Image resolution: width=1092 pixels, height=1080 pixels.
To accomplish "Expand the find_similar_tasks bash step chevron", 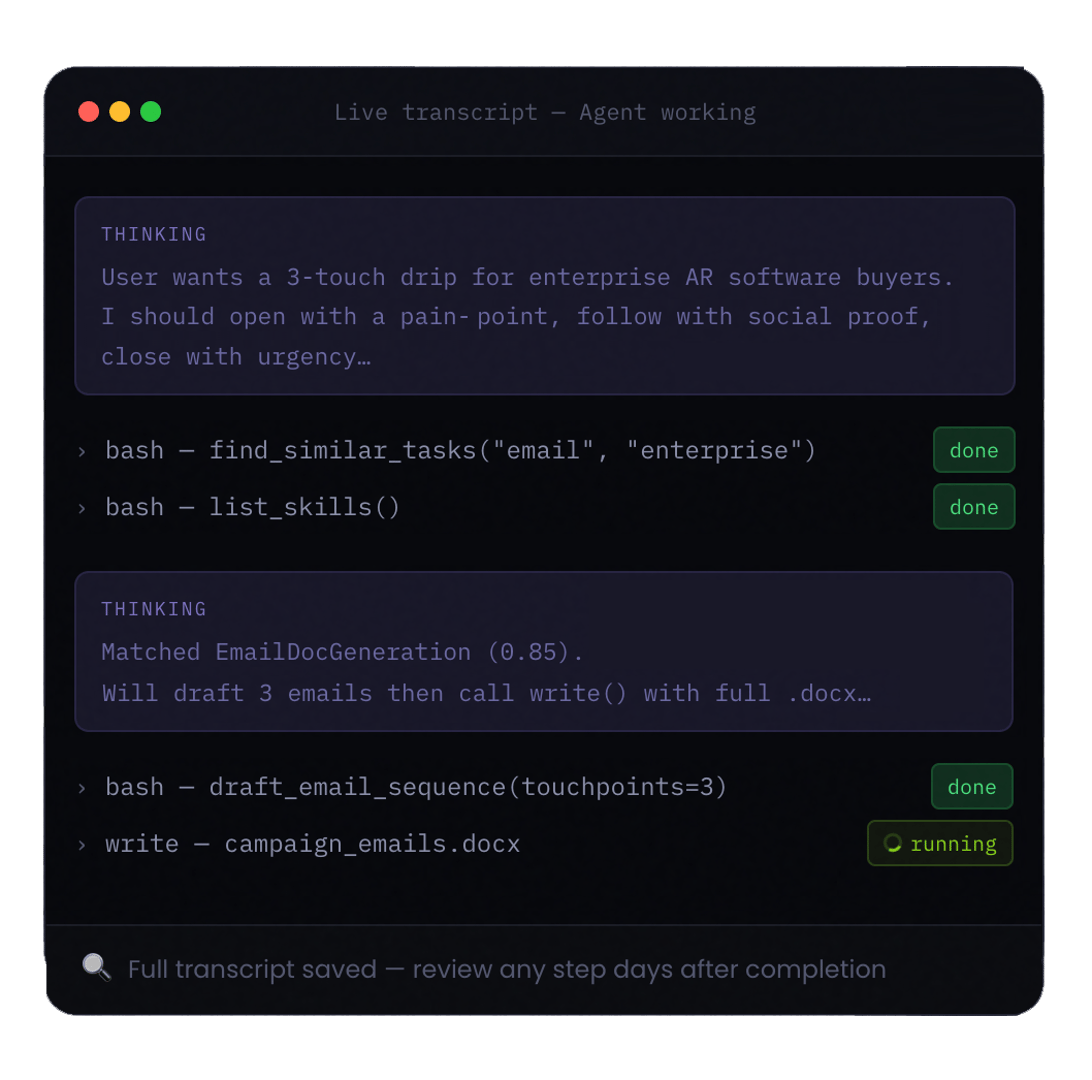I will coord(82,451).
